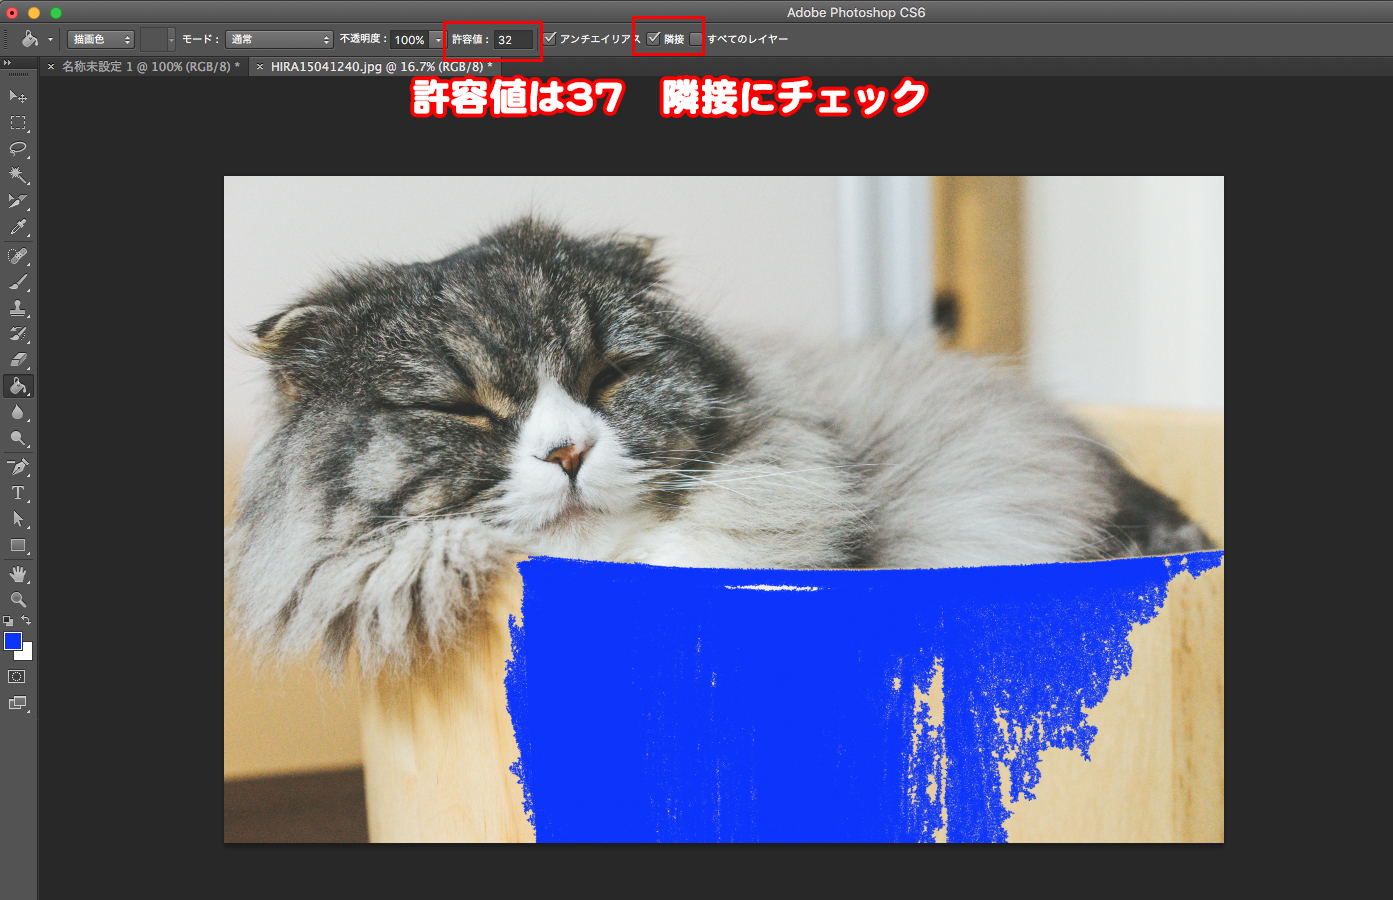The image size is (1393, 900).
Task: Select the Horizontal Type tool
Action: click(18, 493)
